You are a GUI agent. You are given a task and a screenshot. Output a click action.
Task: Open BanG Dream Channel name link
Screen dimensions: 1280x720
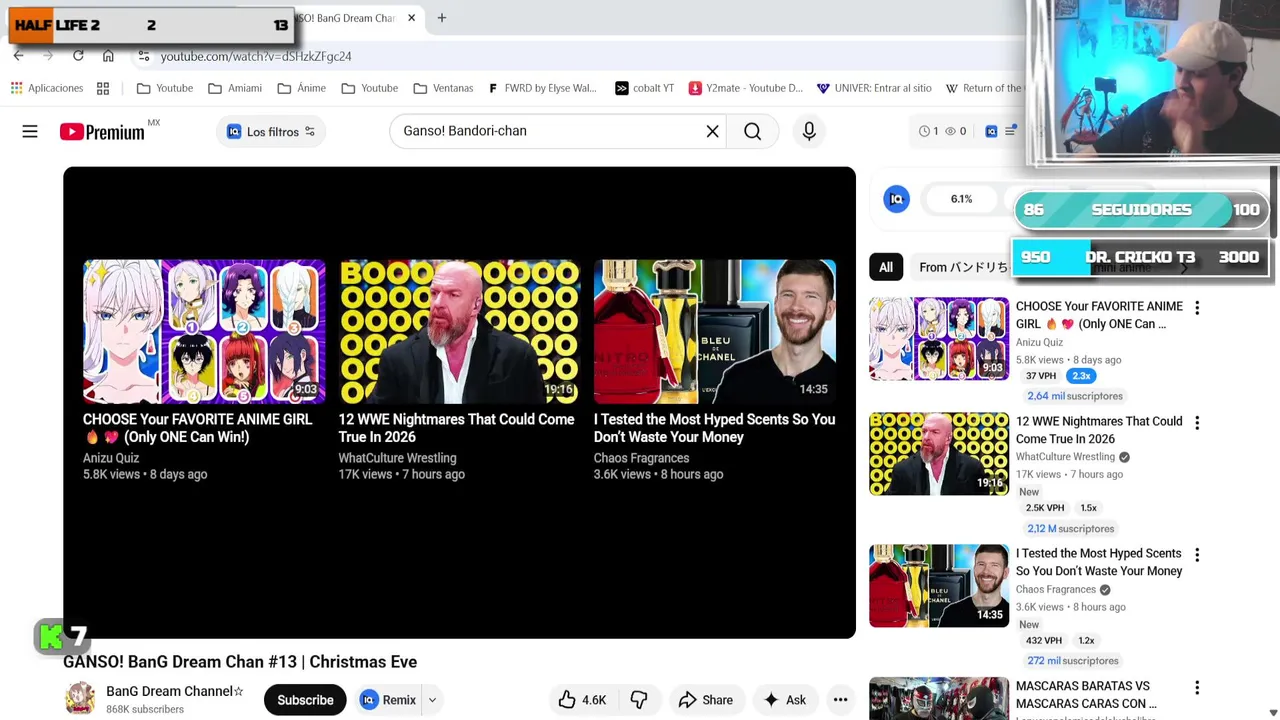(175, 691)
